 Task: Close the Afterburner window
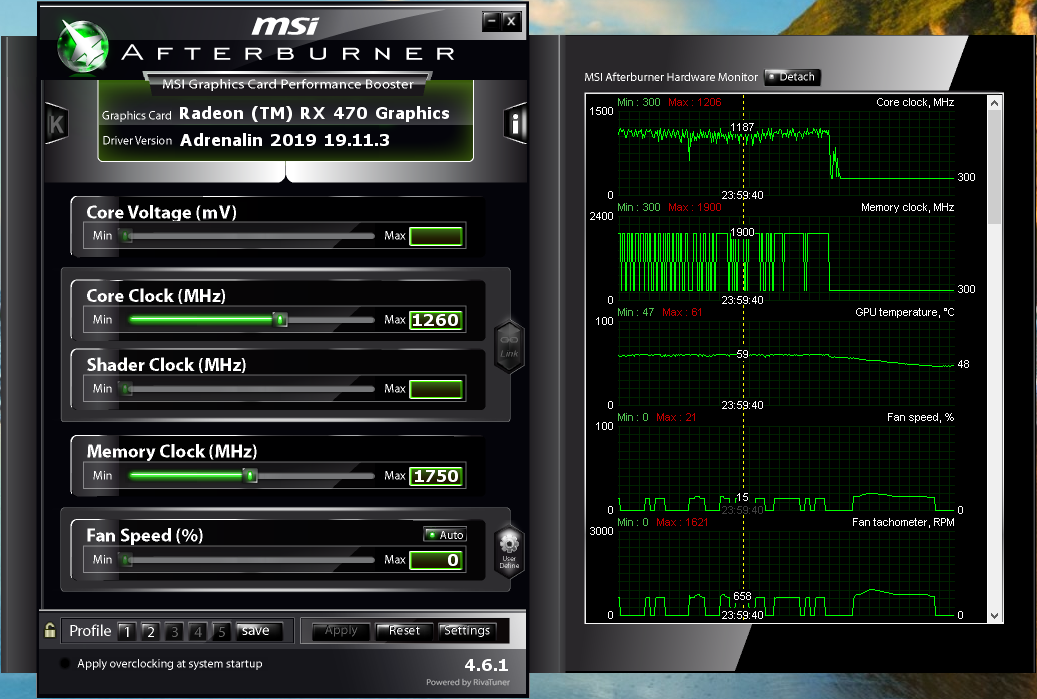[x=511, y=21]
